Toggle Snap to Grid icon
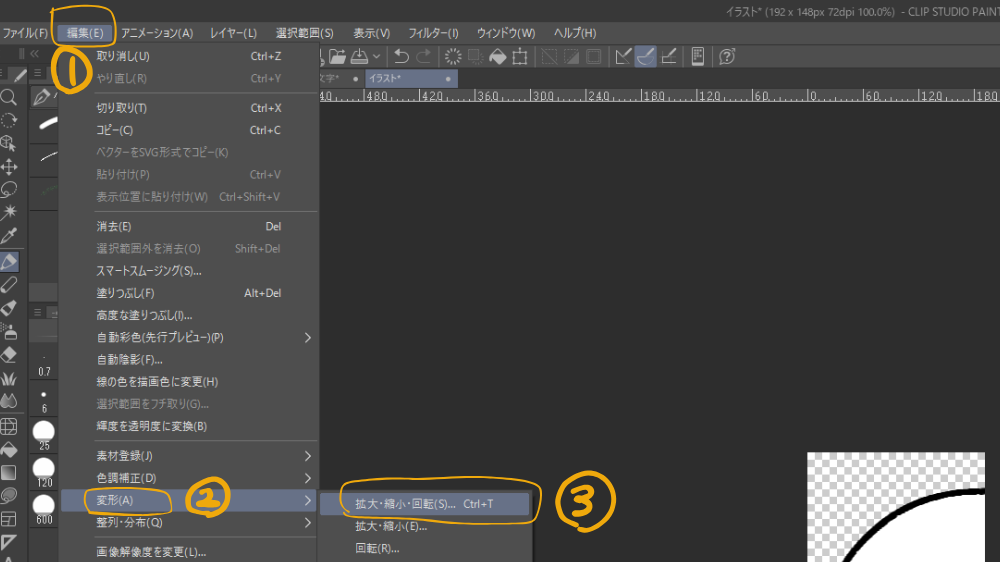Viewport: 1000px width, 562px height. tap(668, 57)
